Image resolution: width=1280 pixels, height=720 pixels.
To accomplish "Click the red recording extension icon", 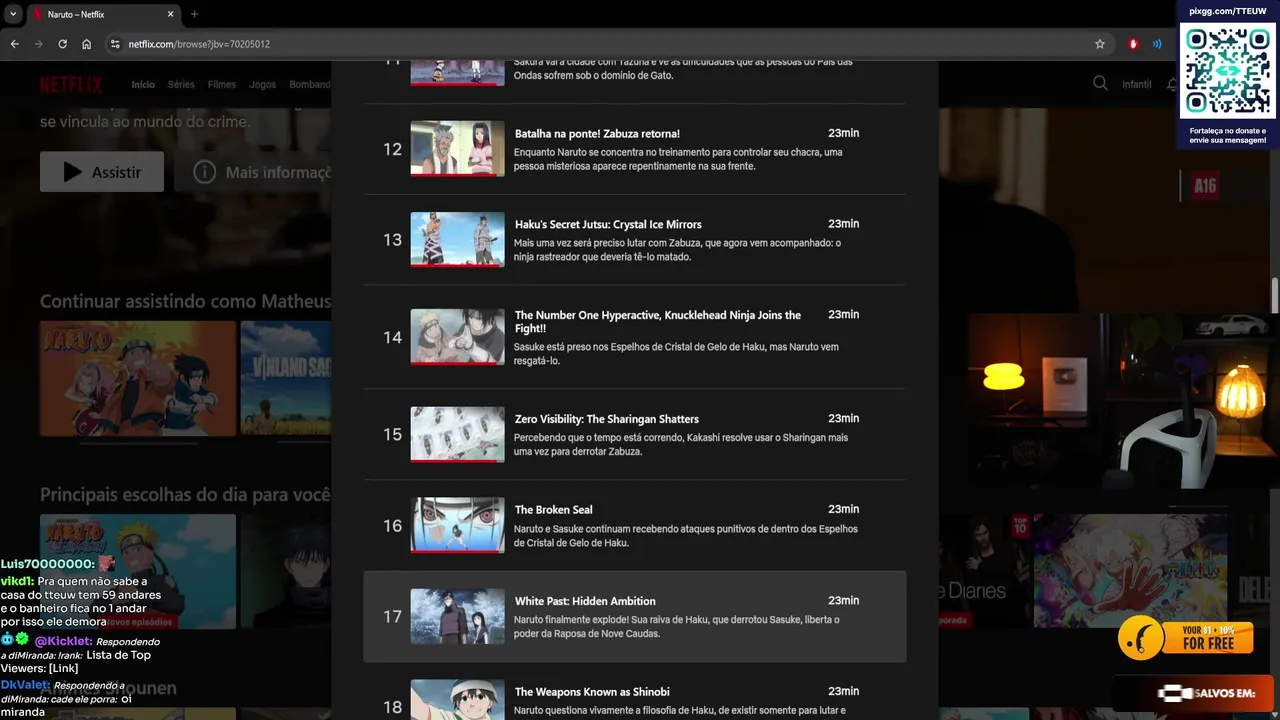I will click(1133, 44).
